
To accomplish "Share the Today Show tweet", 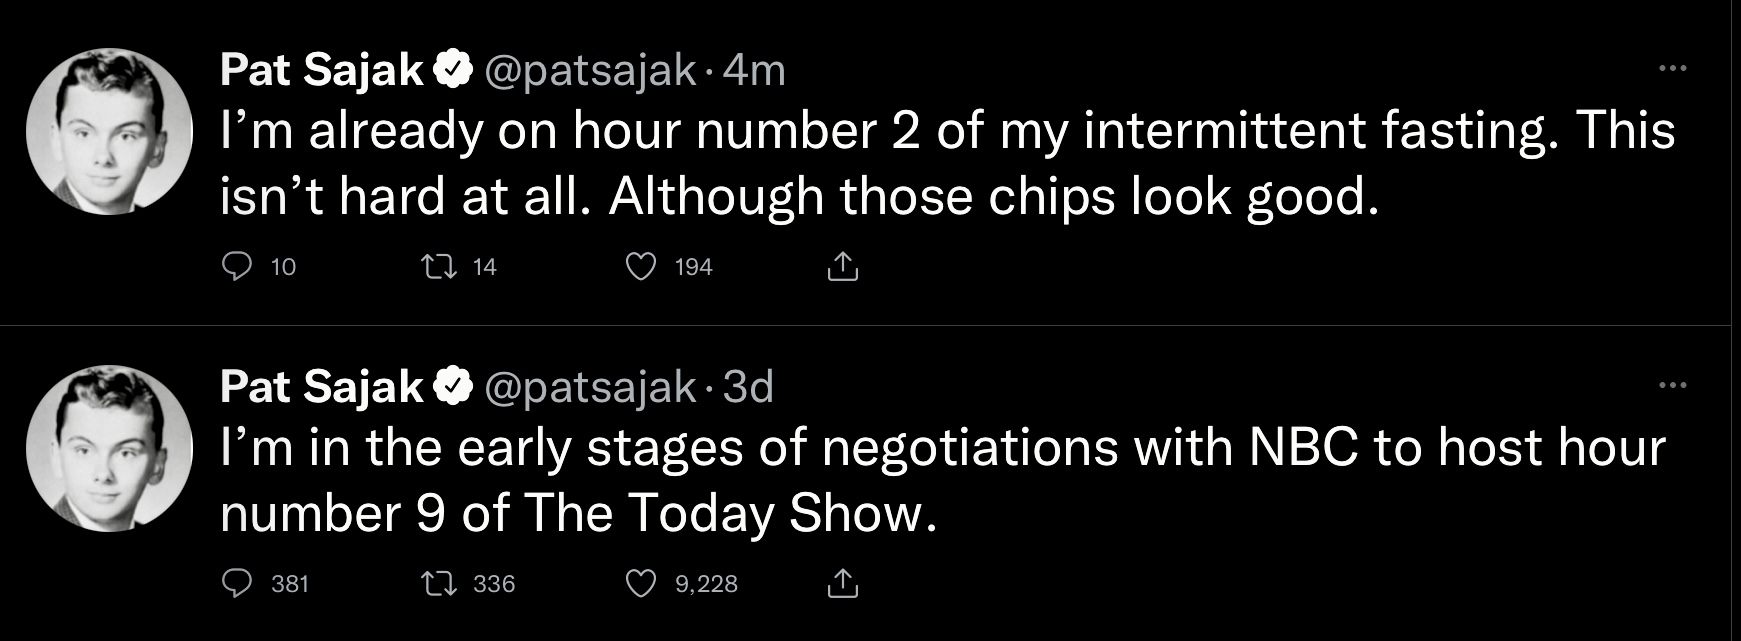I will tap(842, 583).
